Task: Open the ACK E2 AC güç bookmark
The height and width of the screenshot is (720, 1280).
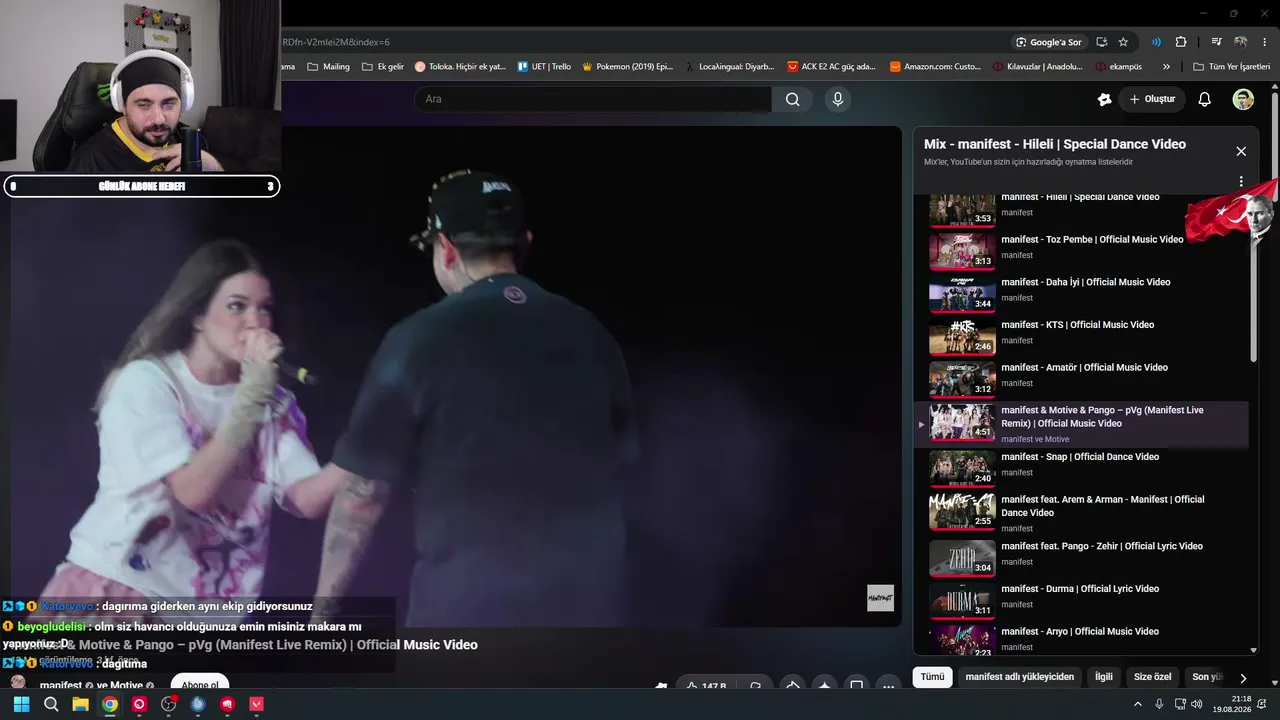Action: click(831, 67)
